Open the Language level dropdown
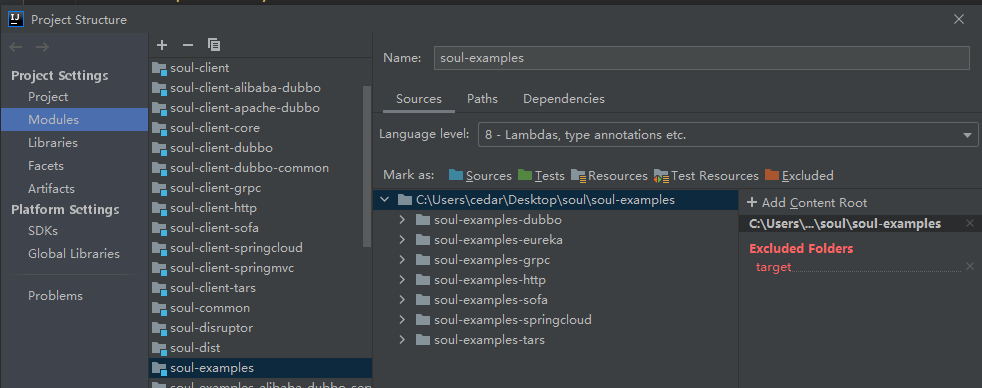Viewport: 982px width, 388px height. tap(728, 135)
